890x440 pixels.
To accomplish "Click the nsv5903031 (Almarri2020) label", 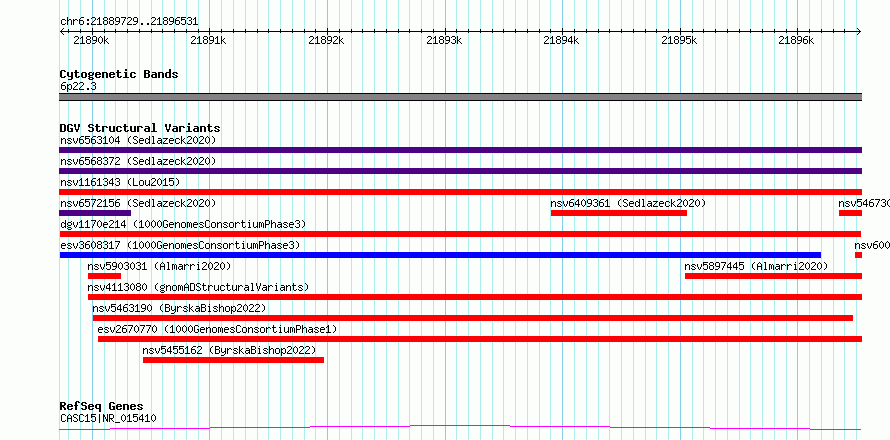I will click(x=159, y=266).
